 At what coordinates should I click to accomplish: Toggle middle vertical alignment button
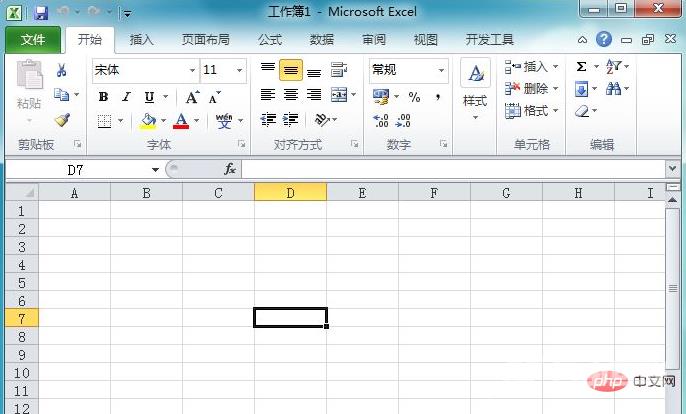(x=291, y=70)
